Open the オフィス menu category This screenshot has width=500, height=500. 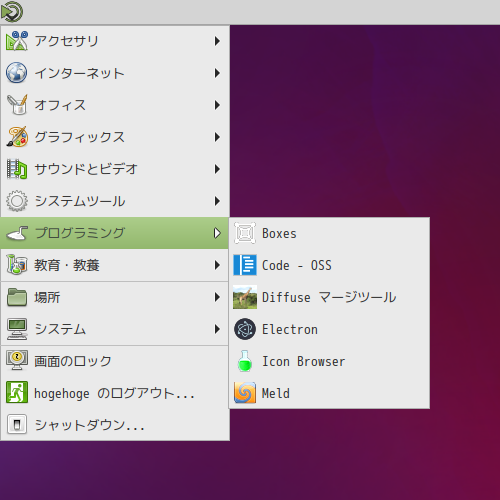point(115,105)
